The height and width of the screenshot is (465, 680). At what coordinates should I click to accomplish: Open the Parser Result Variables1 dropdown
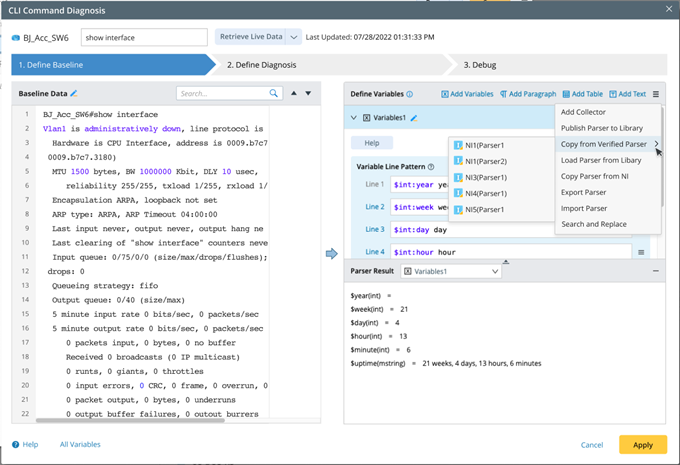click(x=451, y=271)
